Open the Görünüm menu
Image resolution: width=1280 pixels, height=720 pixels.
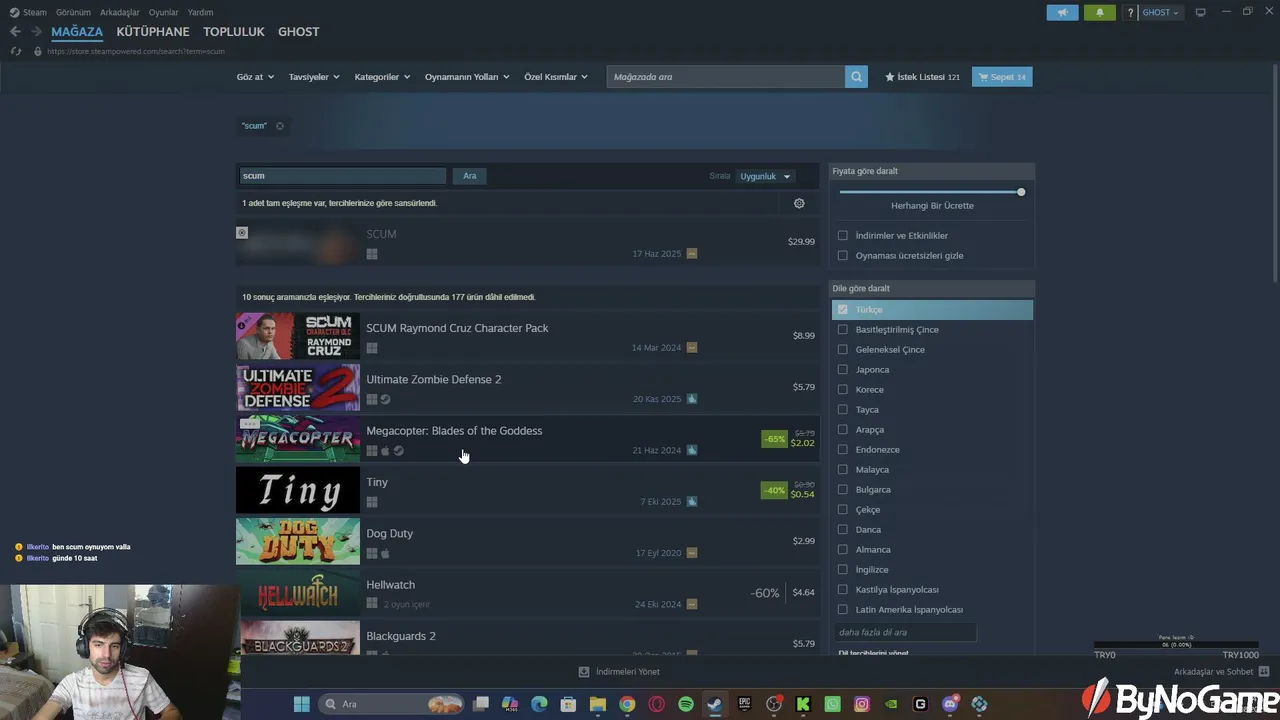point(73,12)
